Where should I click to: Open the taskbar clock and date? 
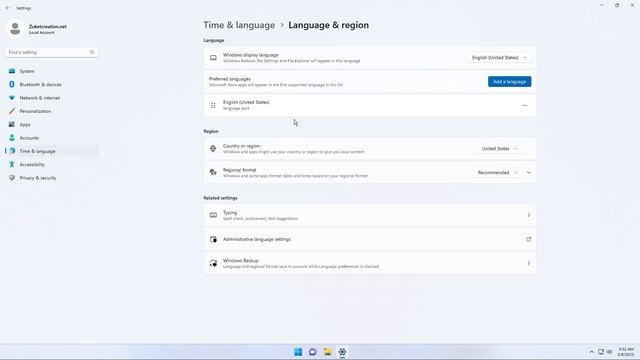tap(625, 352)
